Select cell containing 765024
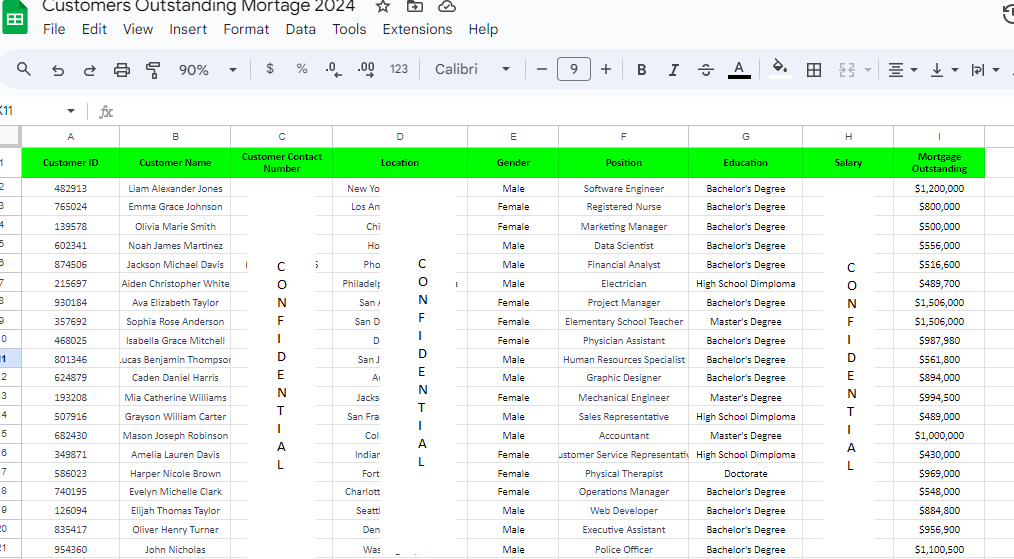 point(70,207)
